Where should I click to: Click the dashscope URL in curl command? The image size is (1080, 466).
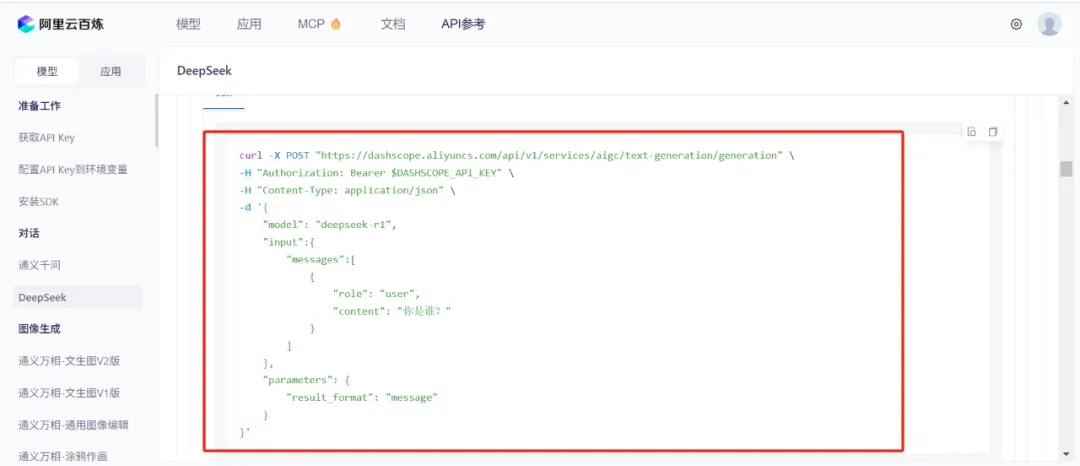tap(549, 156)
